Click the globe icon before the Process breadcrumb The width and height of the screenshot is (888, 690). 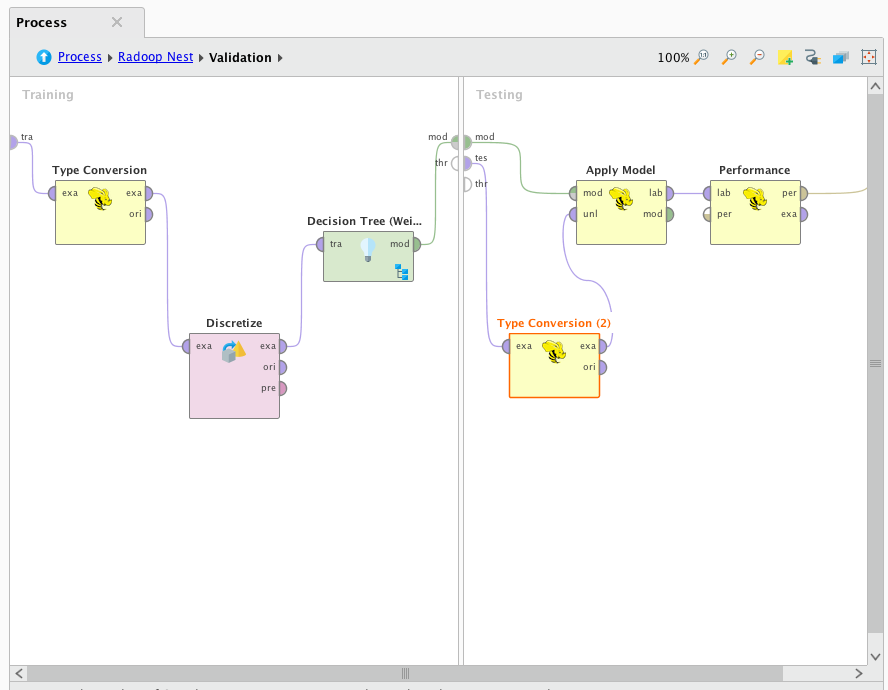click(x=42, y=57)
